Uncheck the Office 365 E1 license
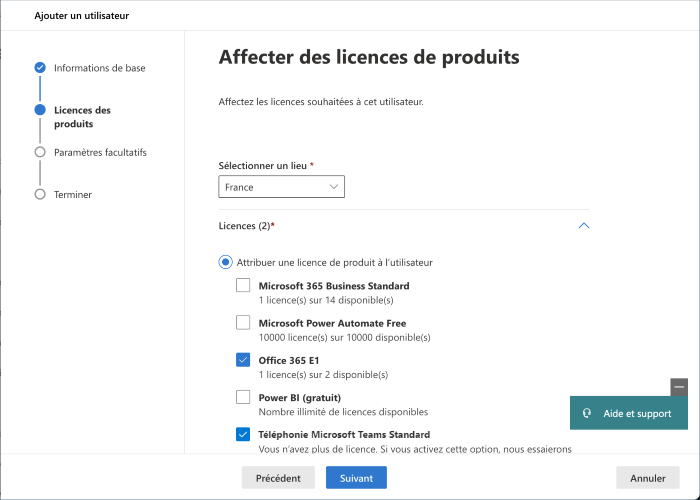The image size is (700, 500). 243,359
